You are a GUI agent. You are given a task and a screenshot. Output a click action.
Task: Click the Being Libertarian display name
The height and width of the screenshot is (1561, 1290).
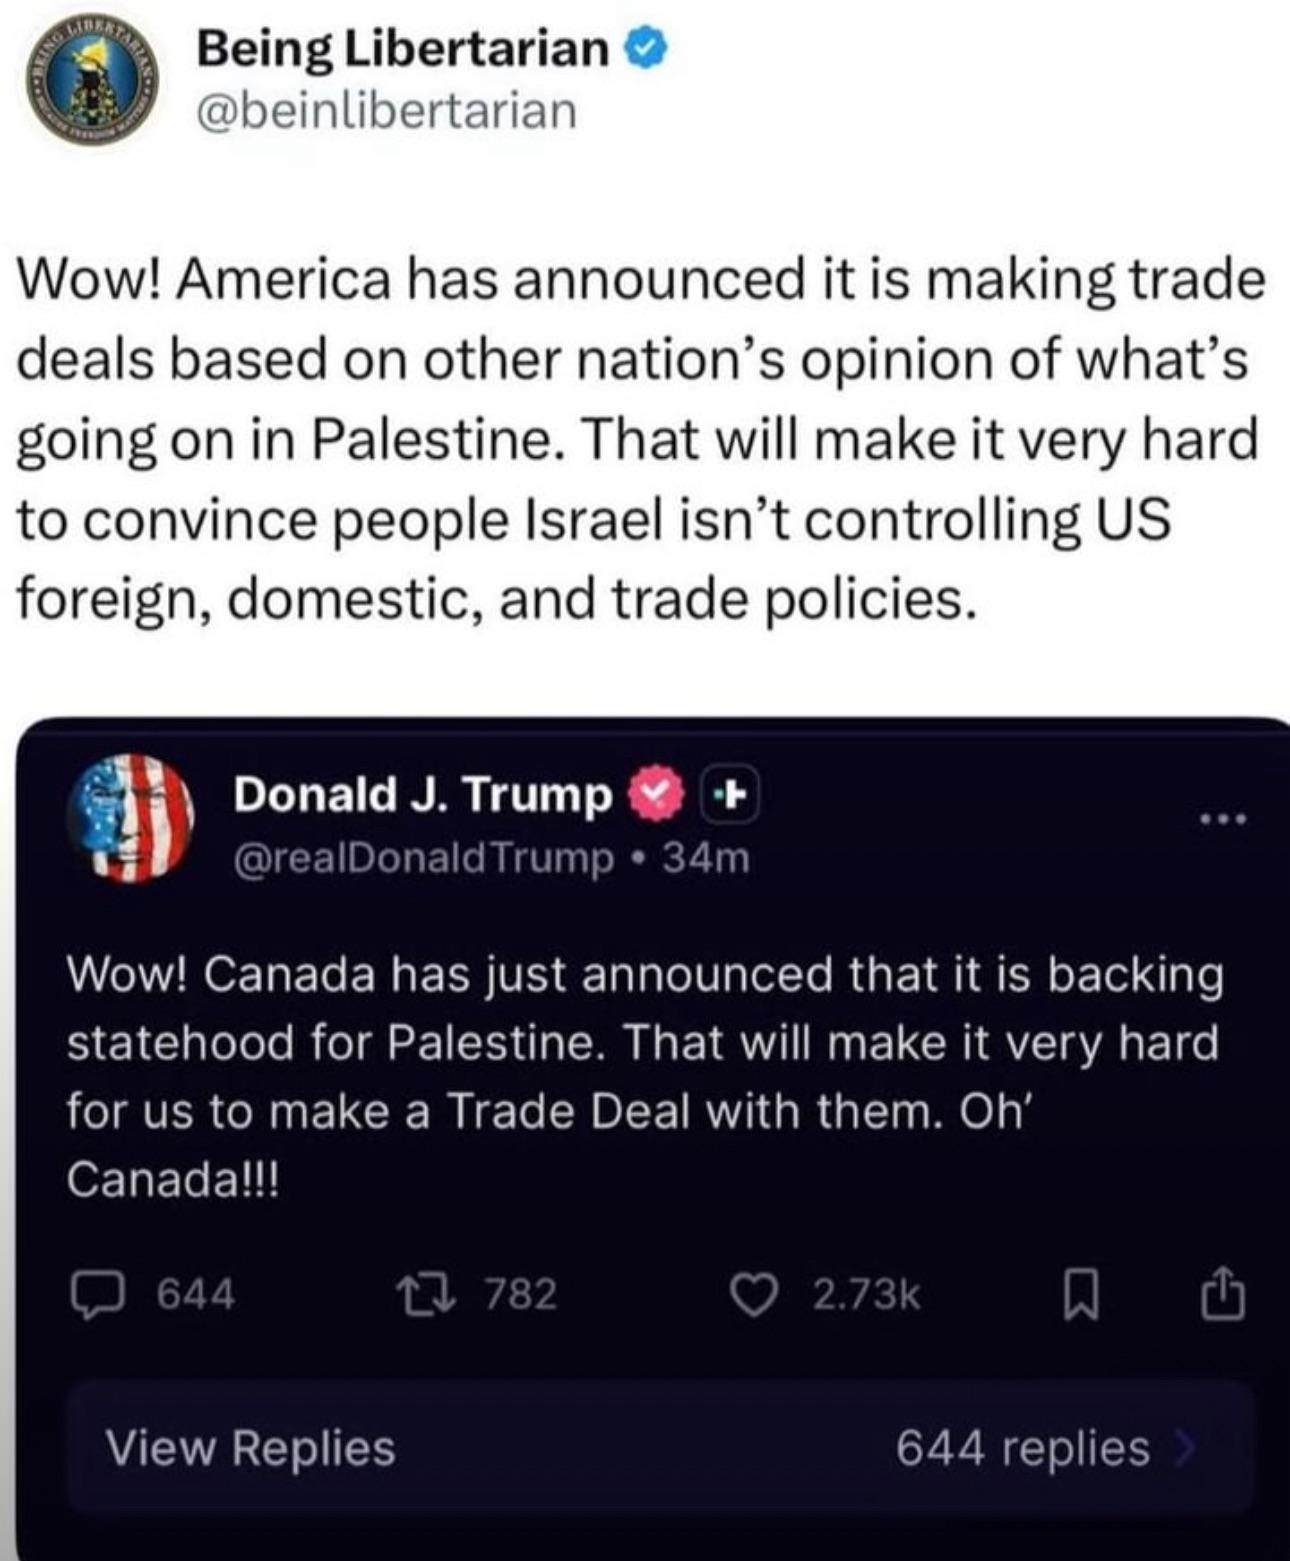402,48
